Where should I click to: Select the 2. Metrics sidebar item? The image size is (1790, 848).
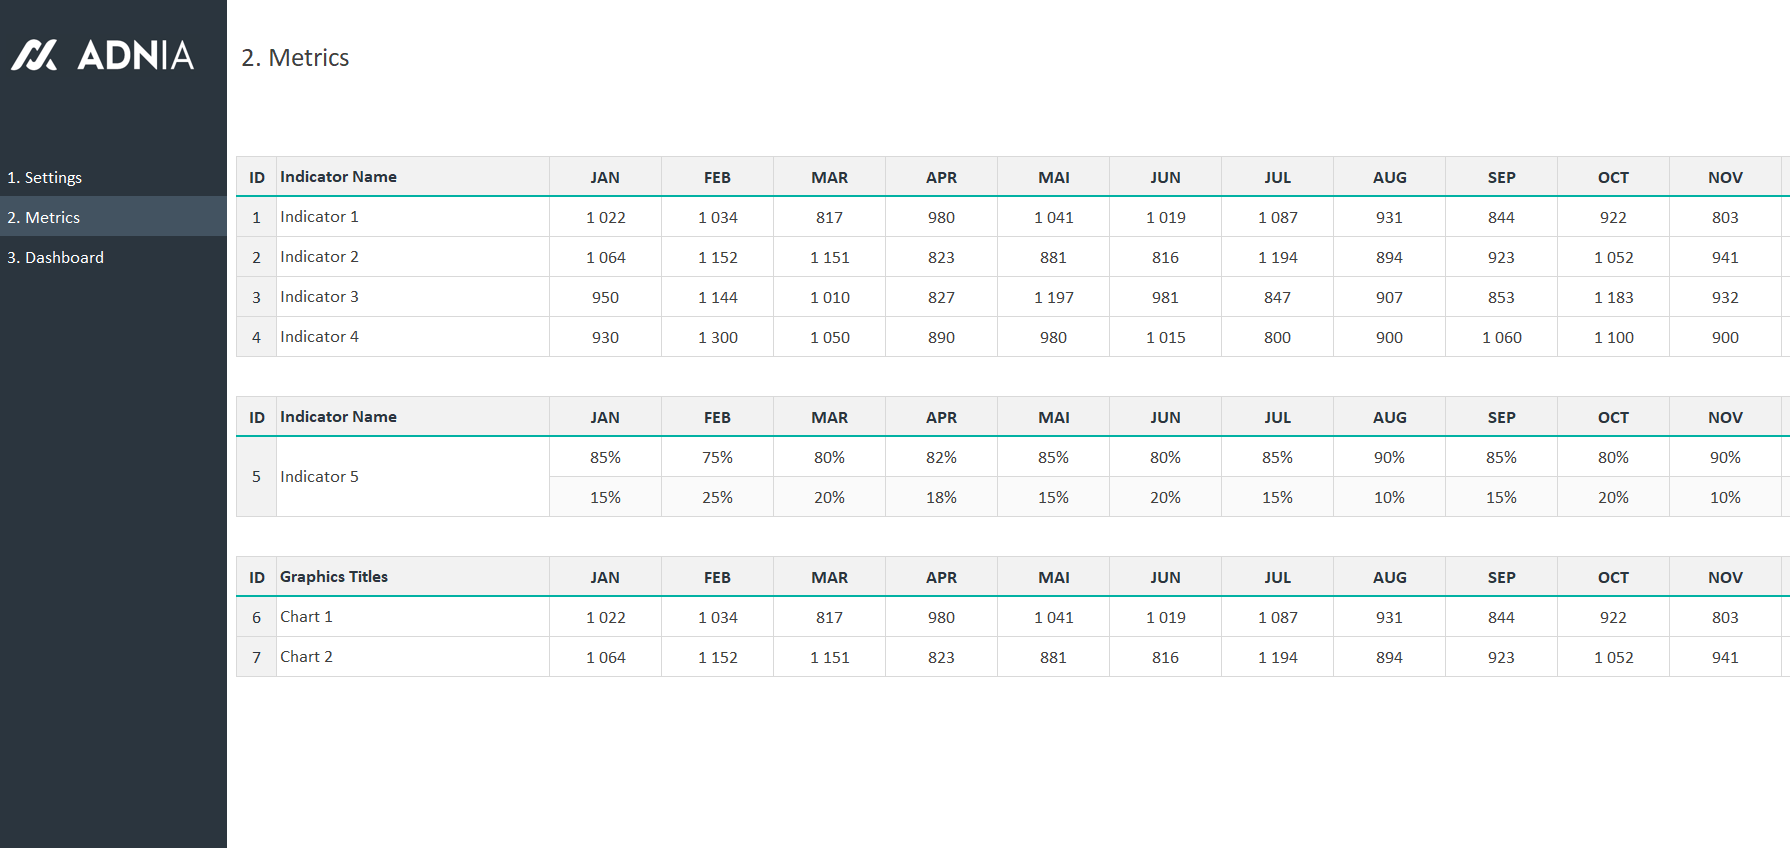click(x=44, y=217)
